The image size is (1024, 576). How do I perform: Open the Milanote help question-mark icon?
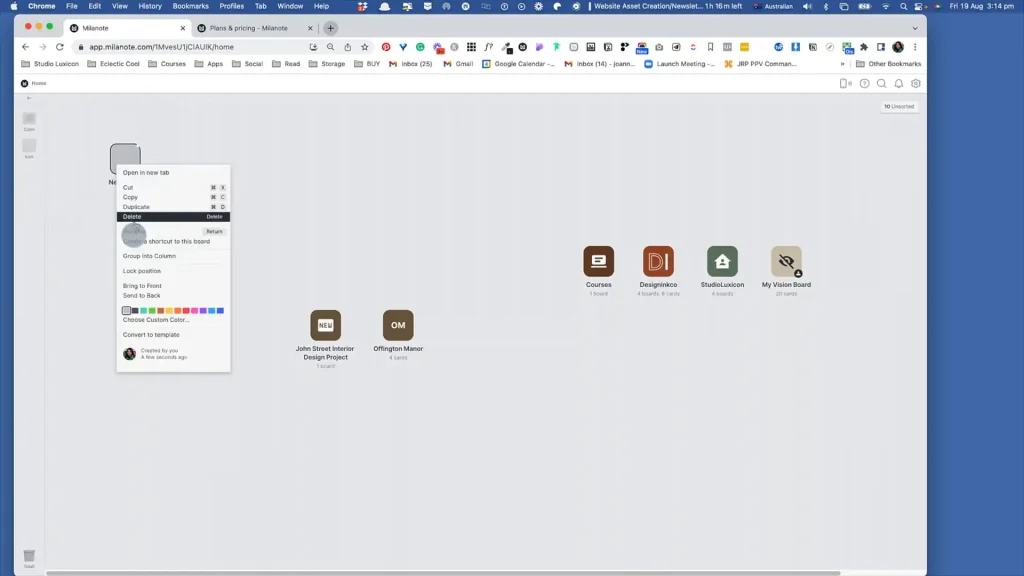coord(865,84)
